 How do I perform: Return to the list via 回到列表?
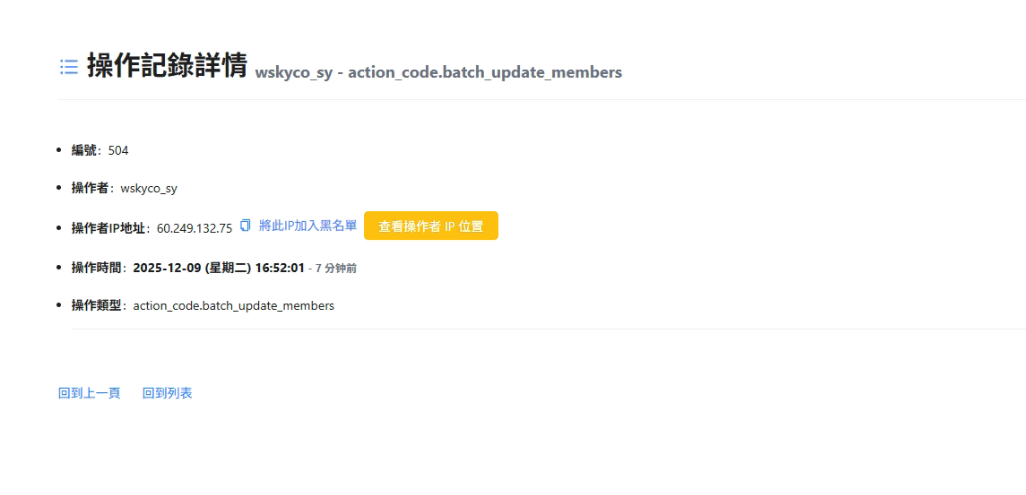[x=167, y=393]
